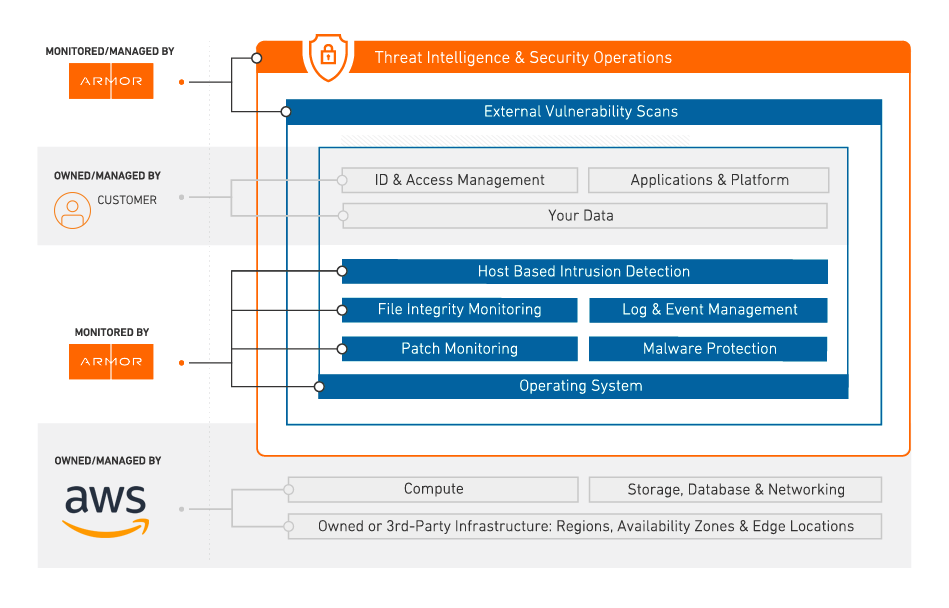Click the connector node on ID & Access Management
949x608 pixels.
(342, 180)
